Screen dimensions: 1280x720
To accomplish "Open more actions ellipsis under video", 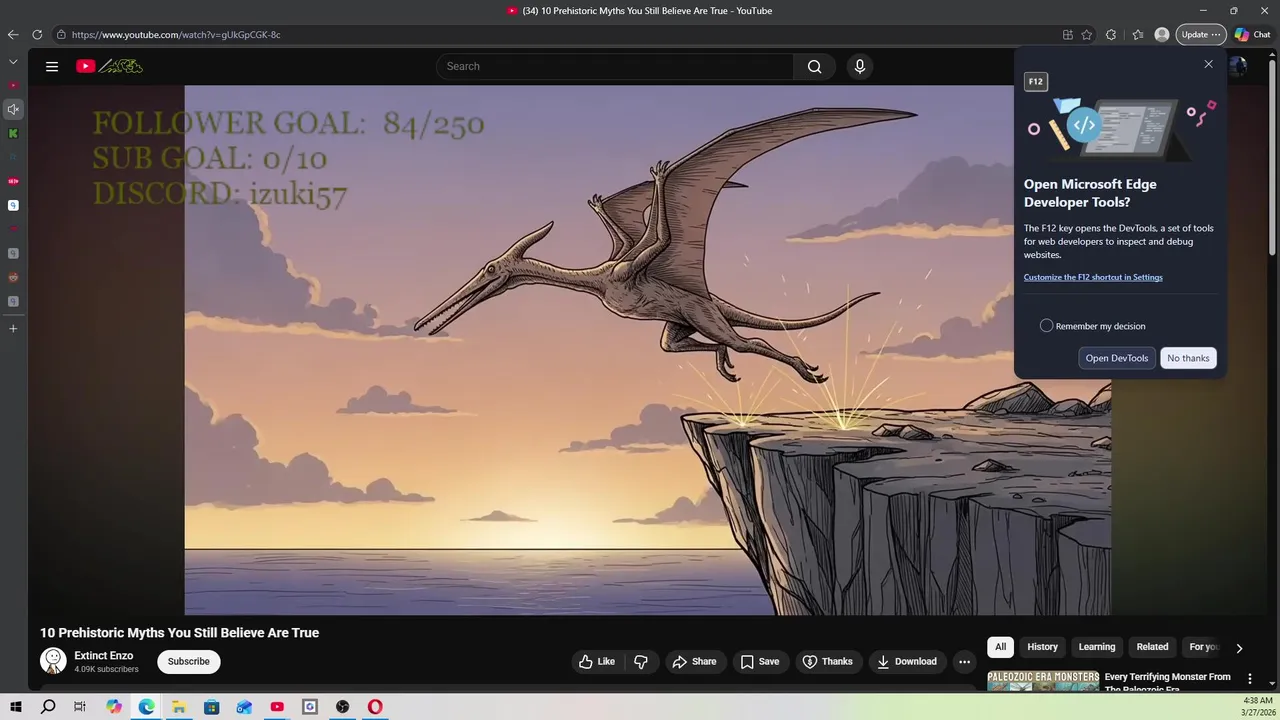I will point(964,661).
